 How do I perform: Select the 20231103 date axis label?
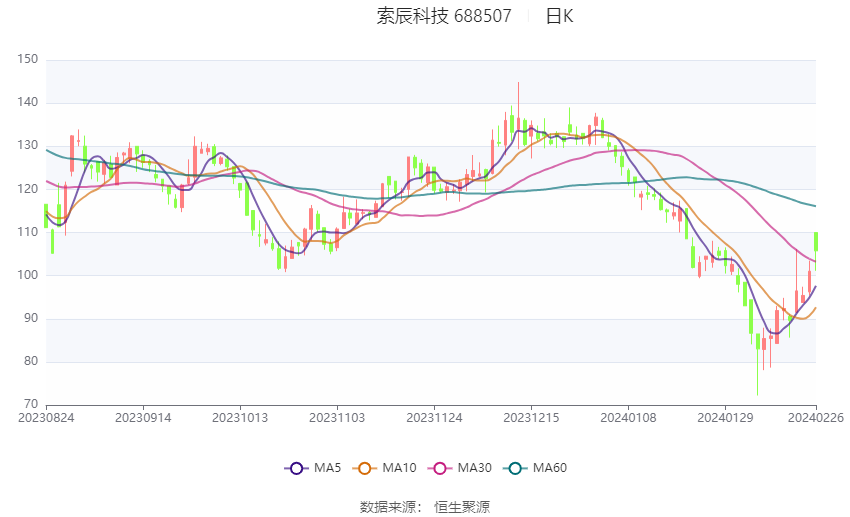click(x=337, y=418)
